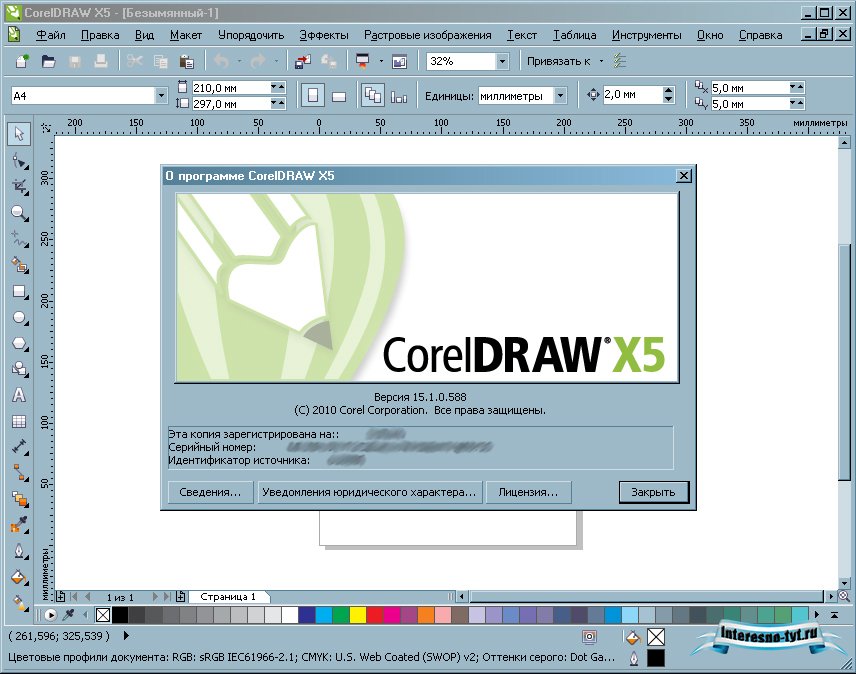
Task: Set portrait page orientation
Action: point(313,96)
